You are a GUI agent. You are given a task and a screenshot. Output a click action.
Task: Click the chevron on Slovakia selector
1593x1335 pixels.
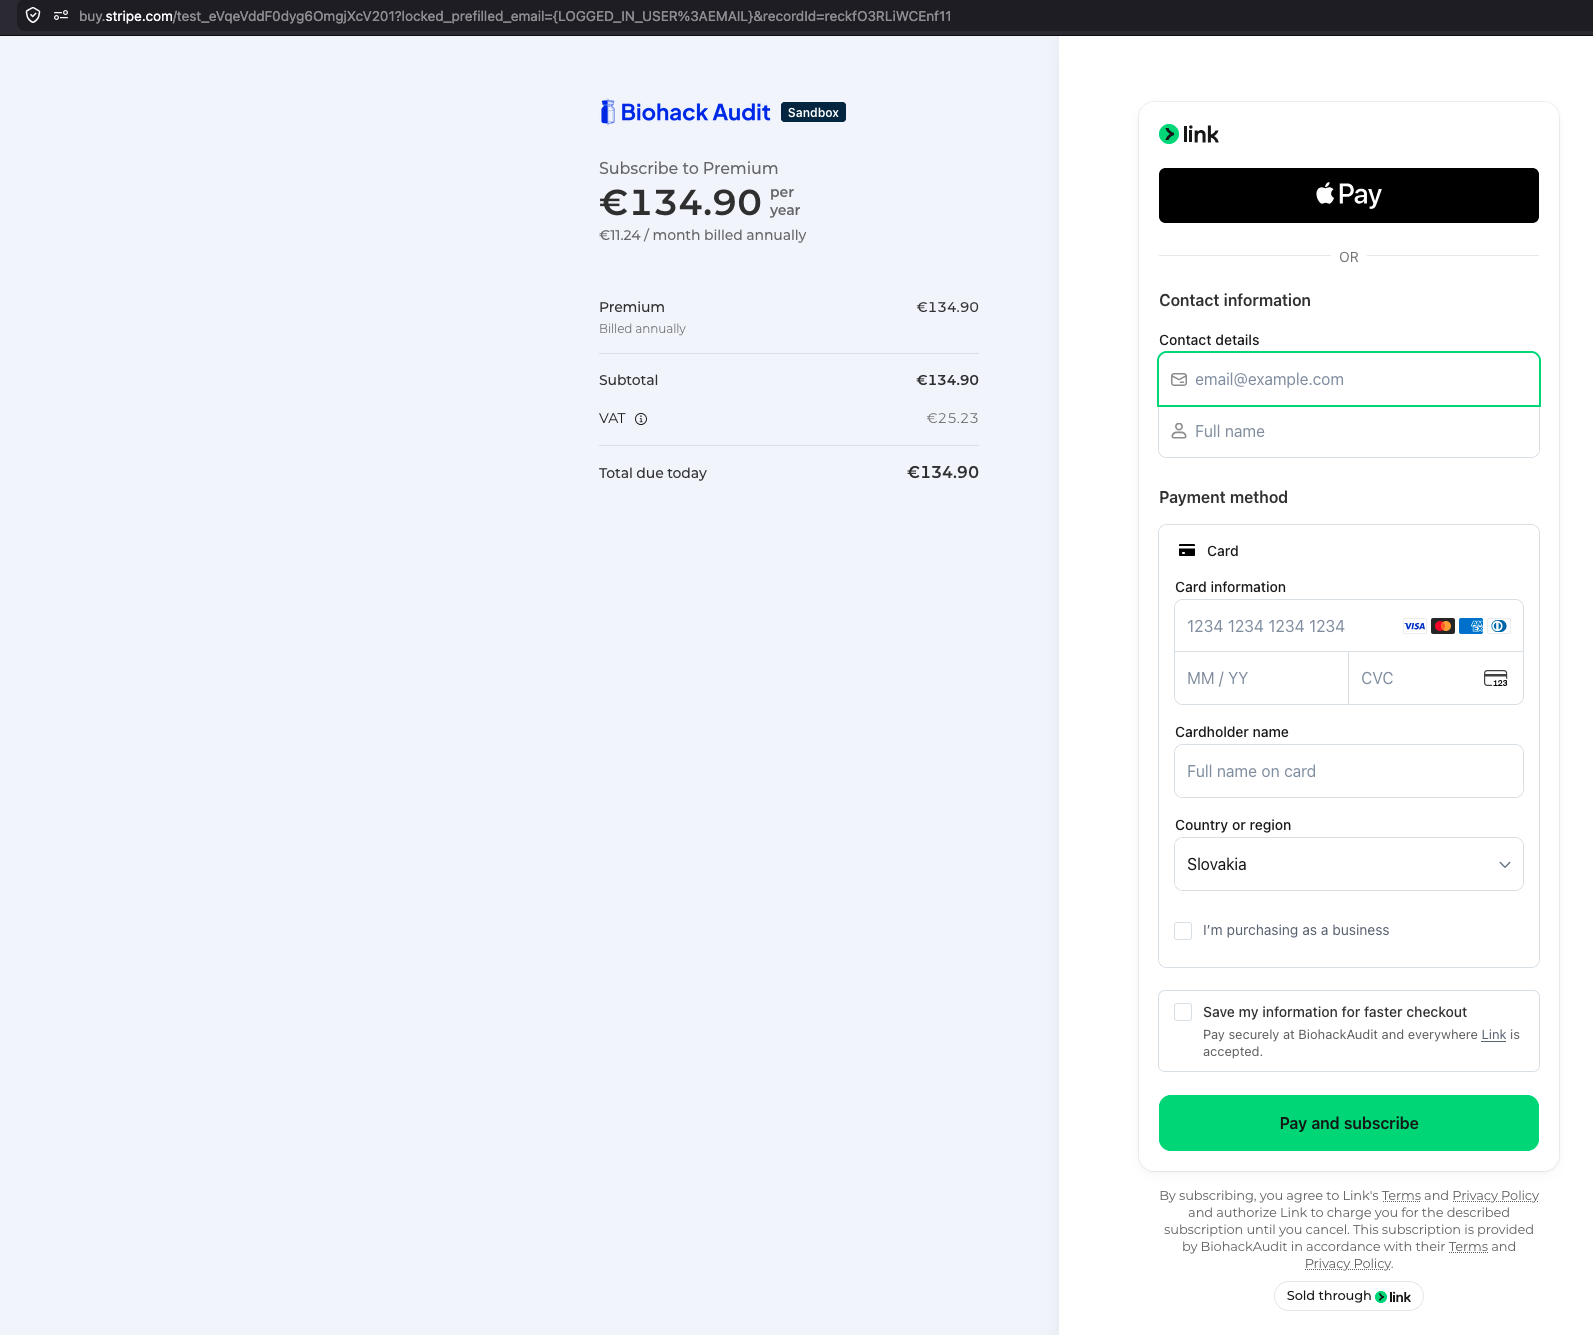pyautogui.click(x=1504, y=865)
